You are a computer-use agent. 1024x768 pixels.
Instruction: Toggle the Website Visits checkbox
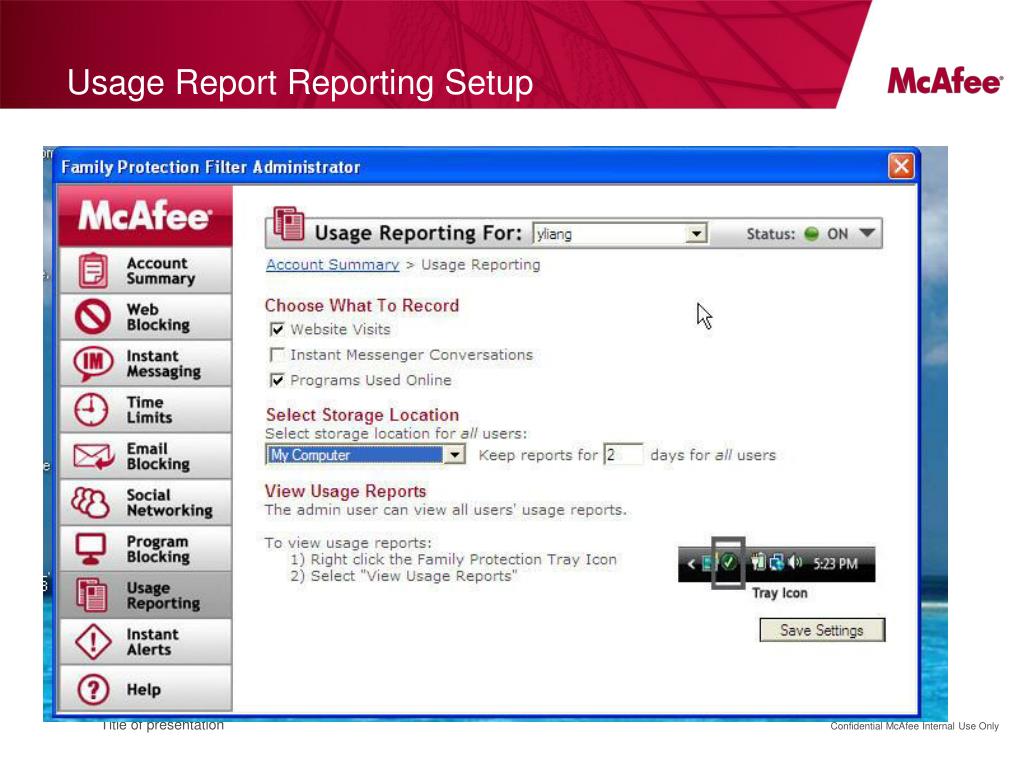click(277, 329)
